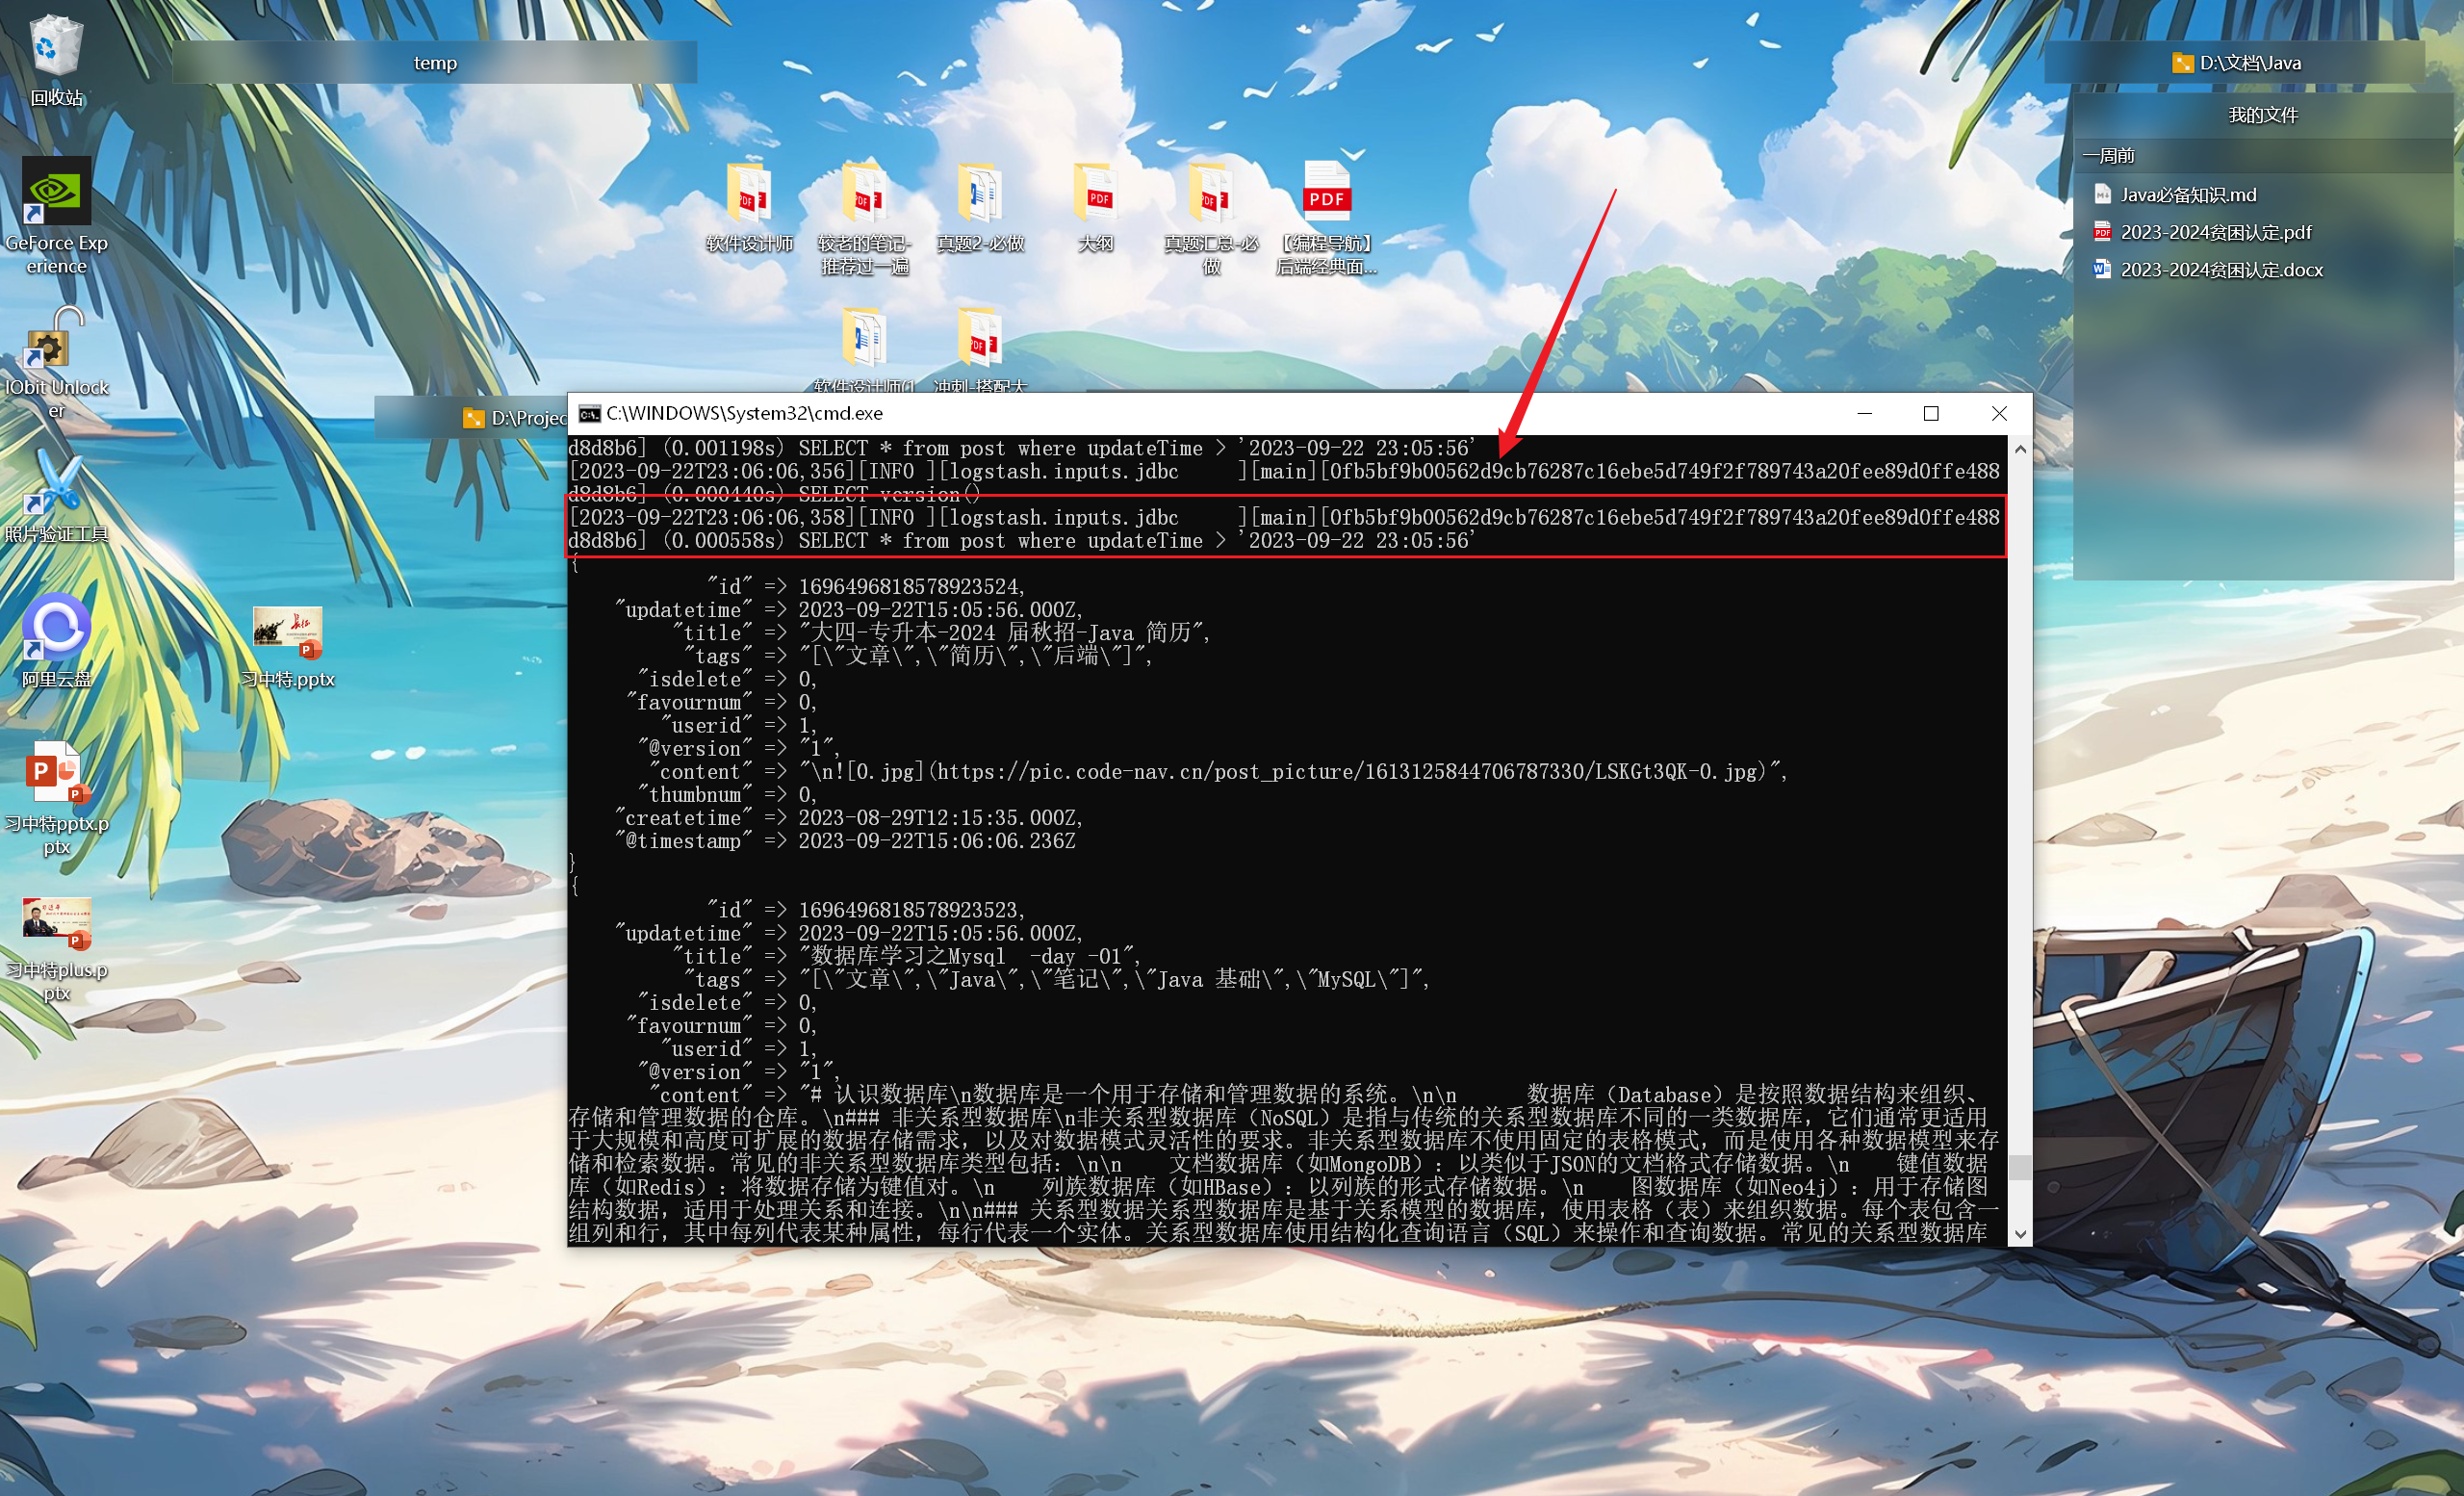Click the Word icon of 2023-2024贫困认定.docx
Image resolution: width=2464 pixels, height=1496 pixels.
pos(2102,270)
